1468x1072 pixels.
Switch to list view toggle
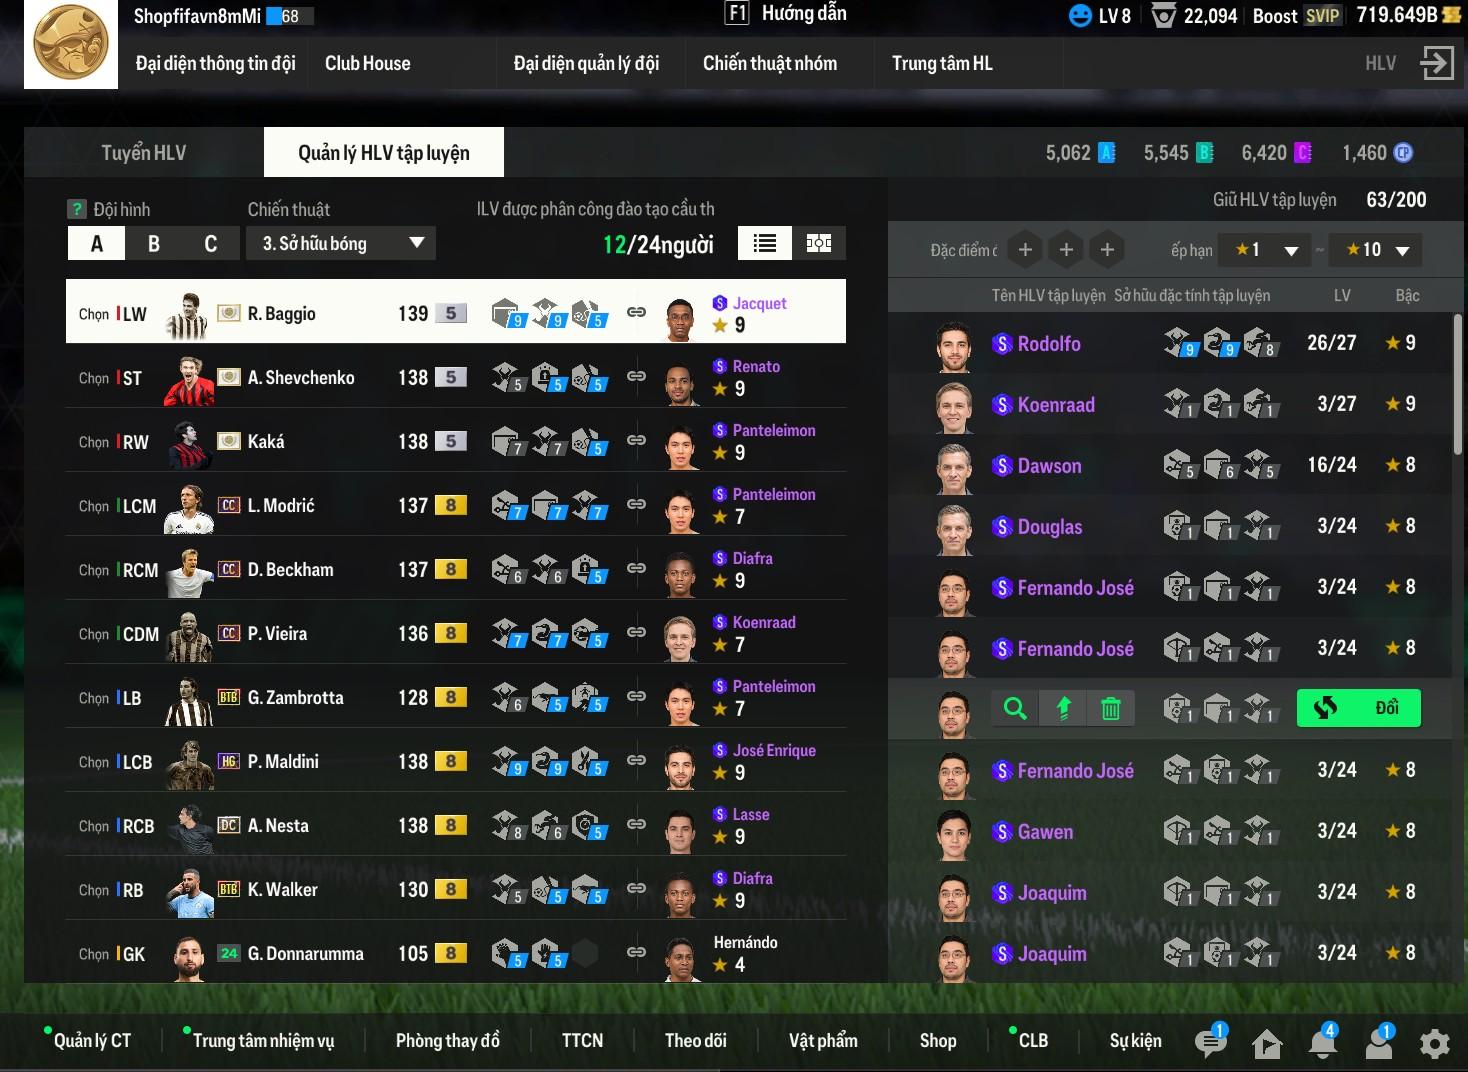765,243
